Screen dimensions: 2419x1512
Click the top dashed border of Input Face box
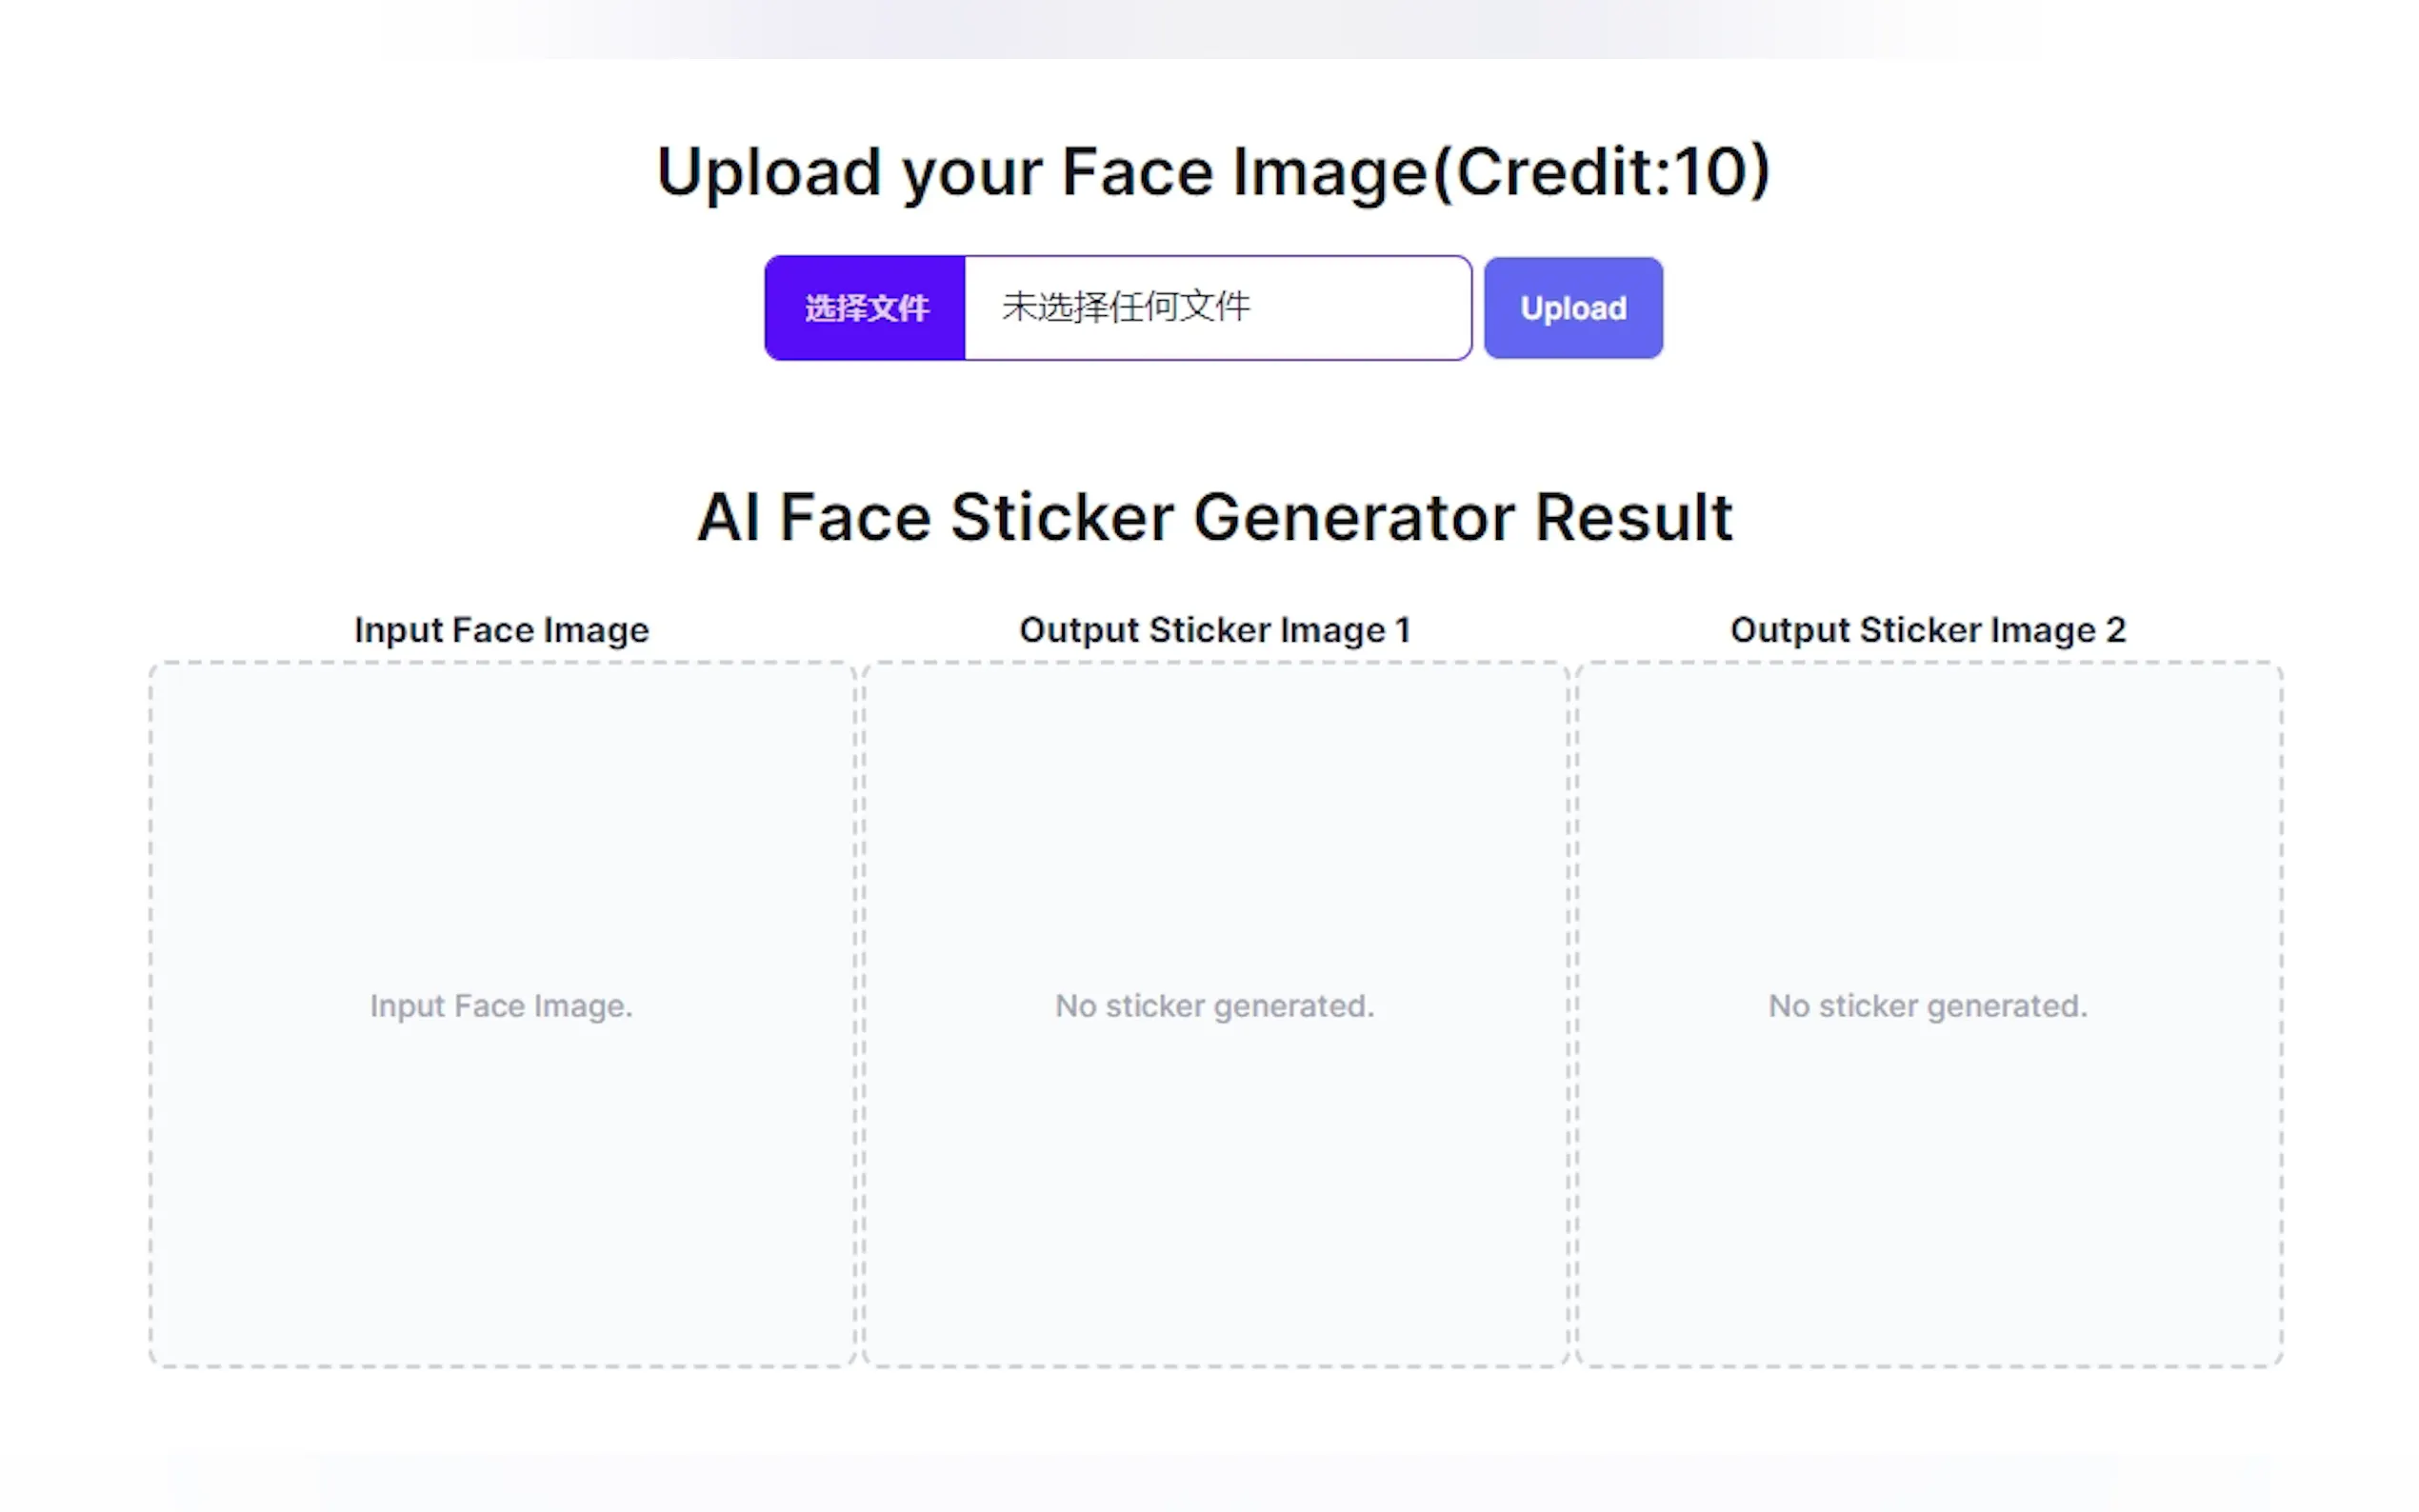(x=501, y=662)
